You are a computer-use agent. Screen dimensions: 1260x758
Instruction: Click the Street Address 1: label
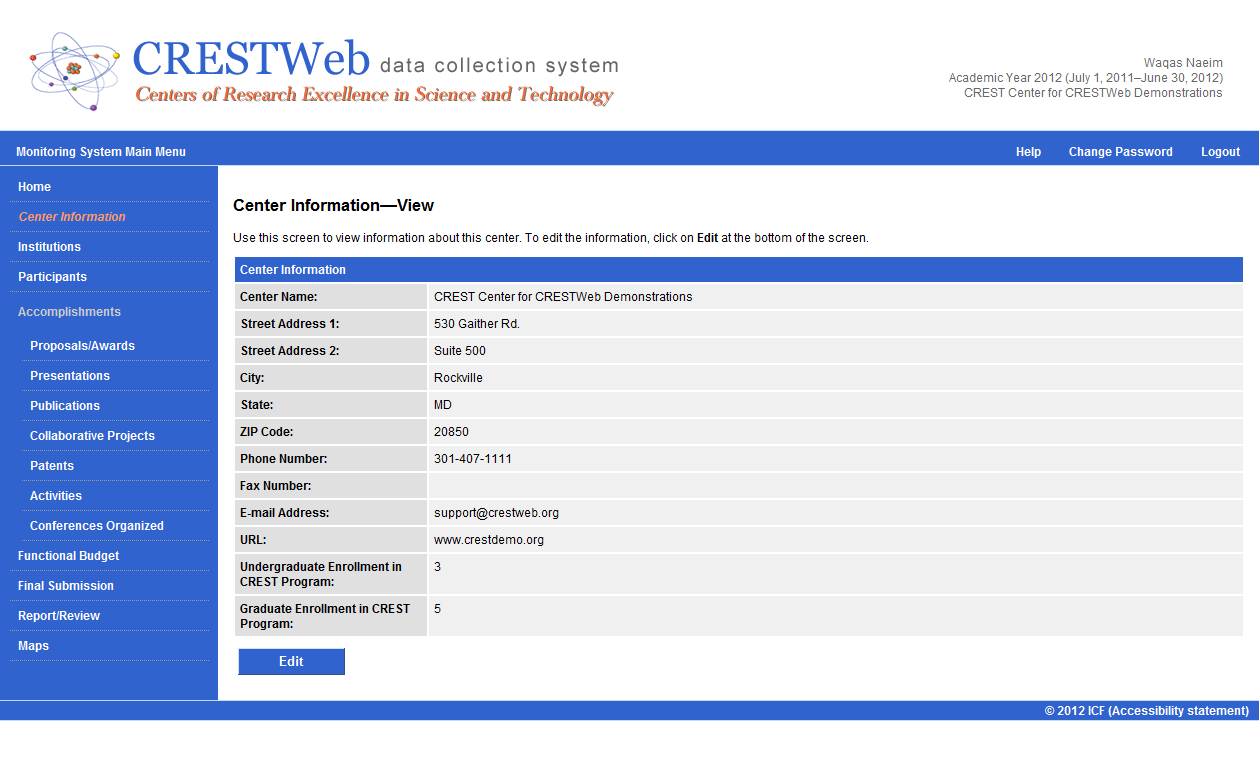[x=290, y=324]
